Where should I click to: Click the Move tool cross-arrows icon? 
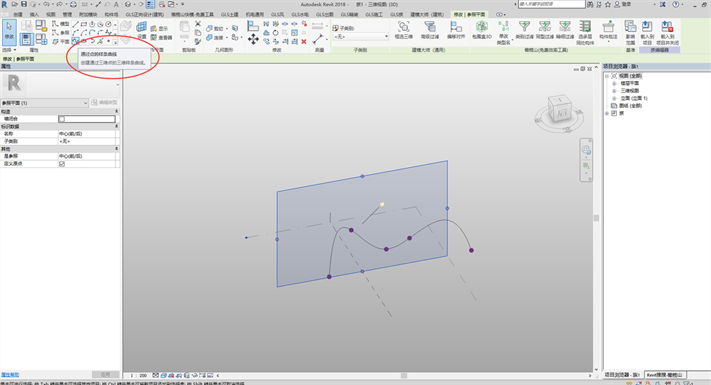253,39
